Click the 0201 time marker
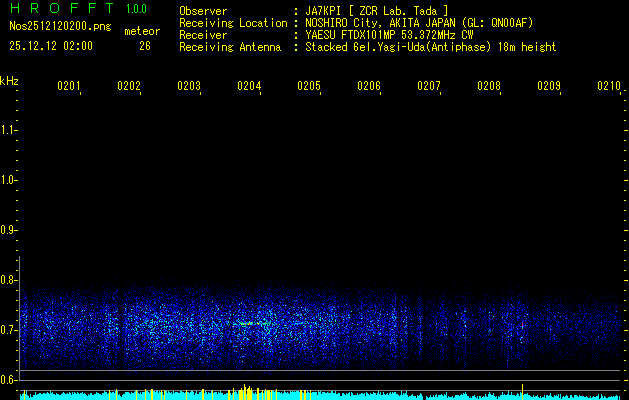This screenshot has width=629, height=400. point(69,86)
